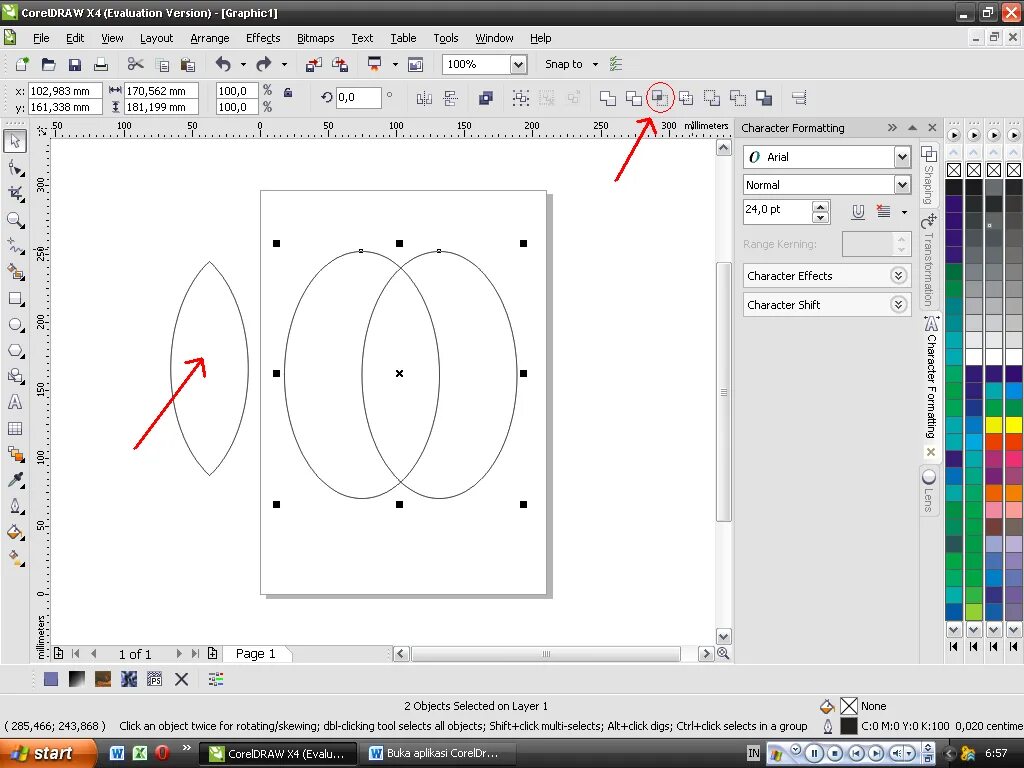This screenshot has height=768, width=1024.
Task: Click Front Minus Back icon
Action: tap(712, 98)
